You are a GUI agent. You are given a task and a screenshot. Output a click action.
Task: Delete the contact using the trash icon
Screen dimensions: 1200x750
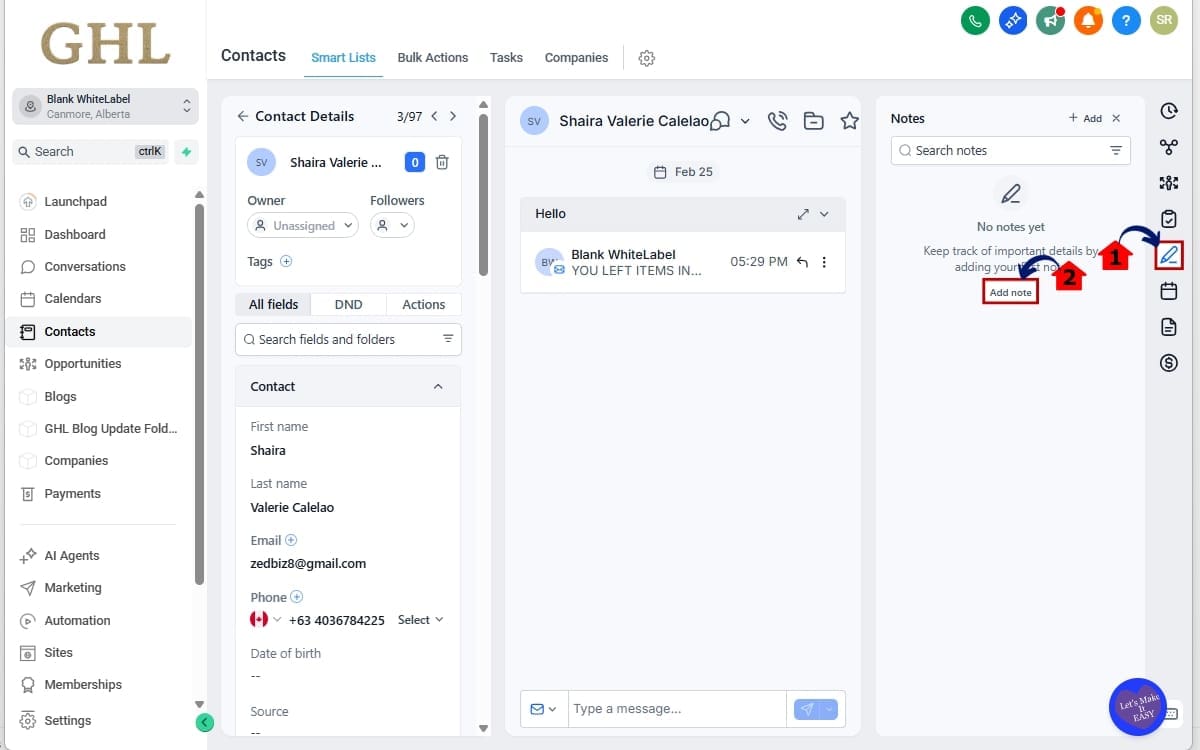[442, 161]
